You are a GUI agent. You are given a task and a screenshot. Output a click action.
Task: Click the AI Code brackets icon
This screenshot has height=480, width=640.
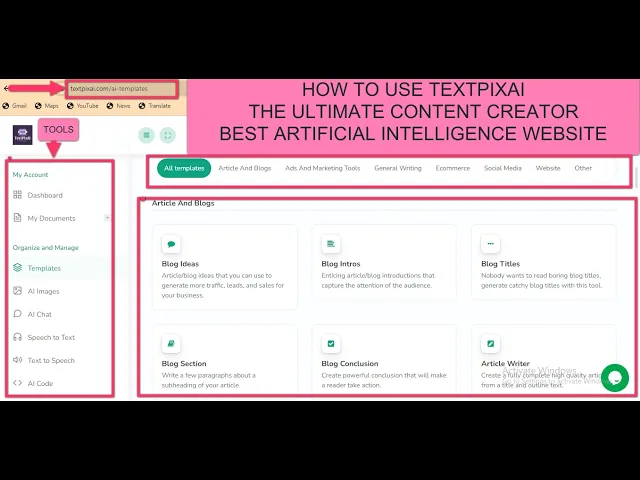[18, 383]
